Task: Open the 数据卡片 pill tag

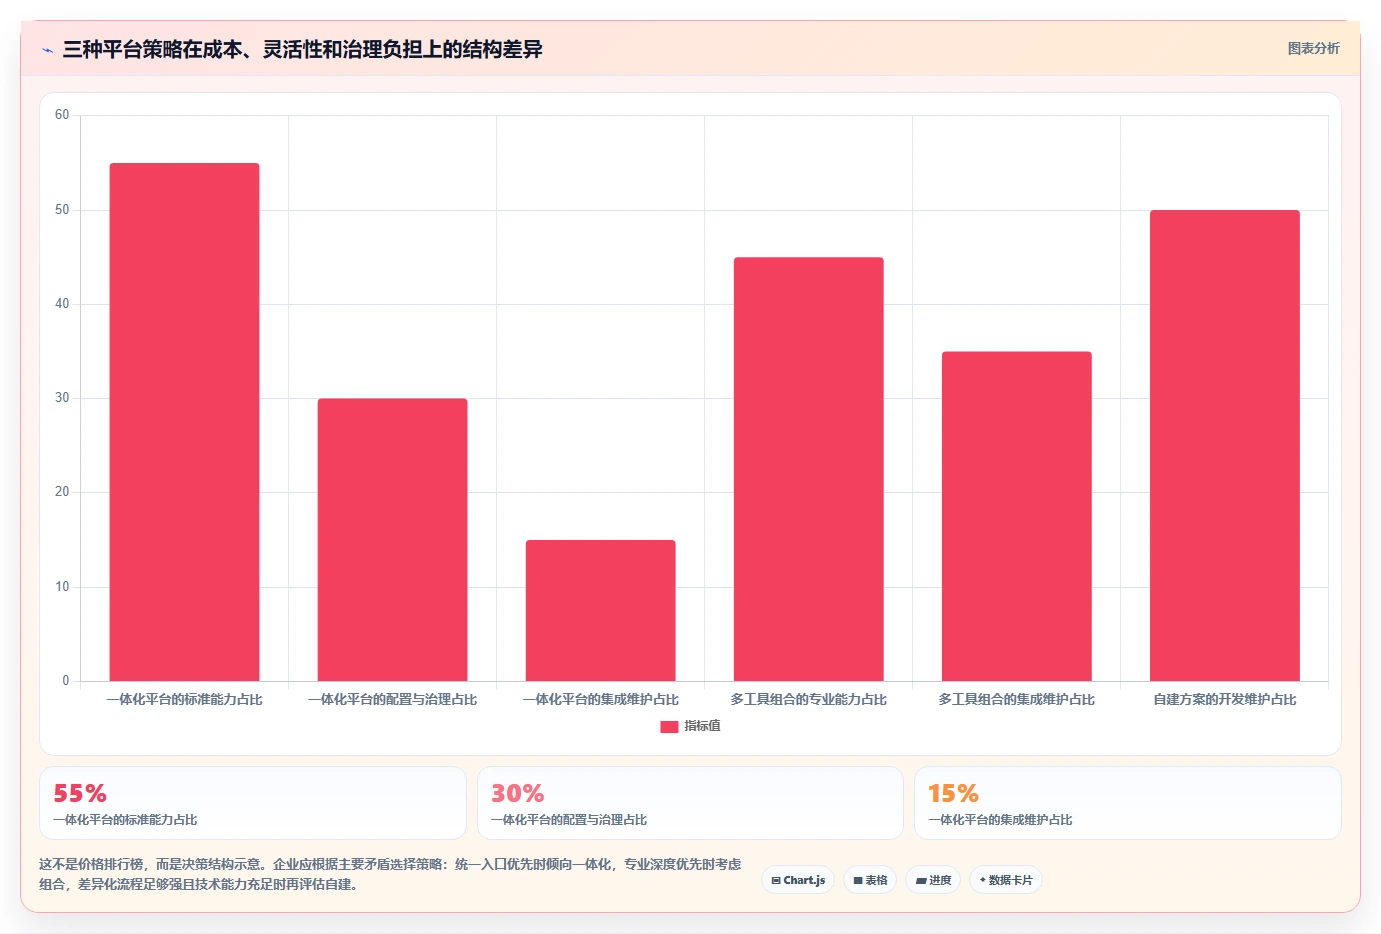Action: pyautogui.click(x=1006, y=880)
